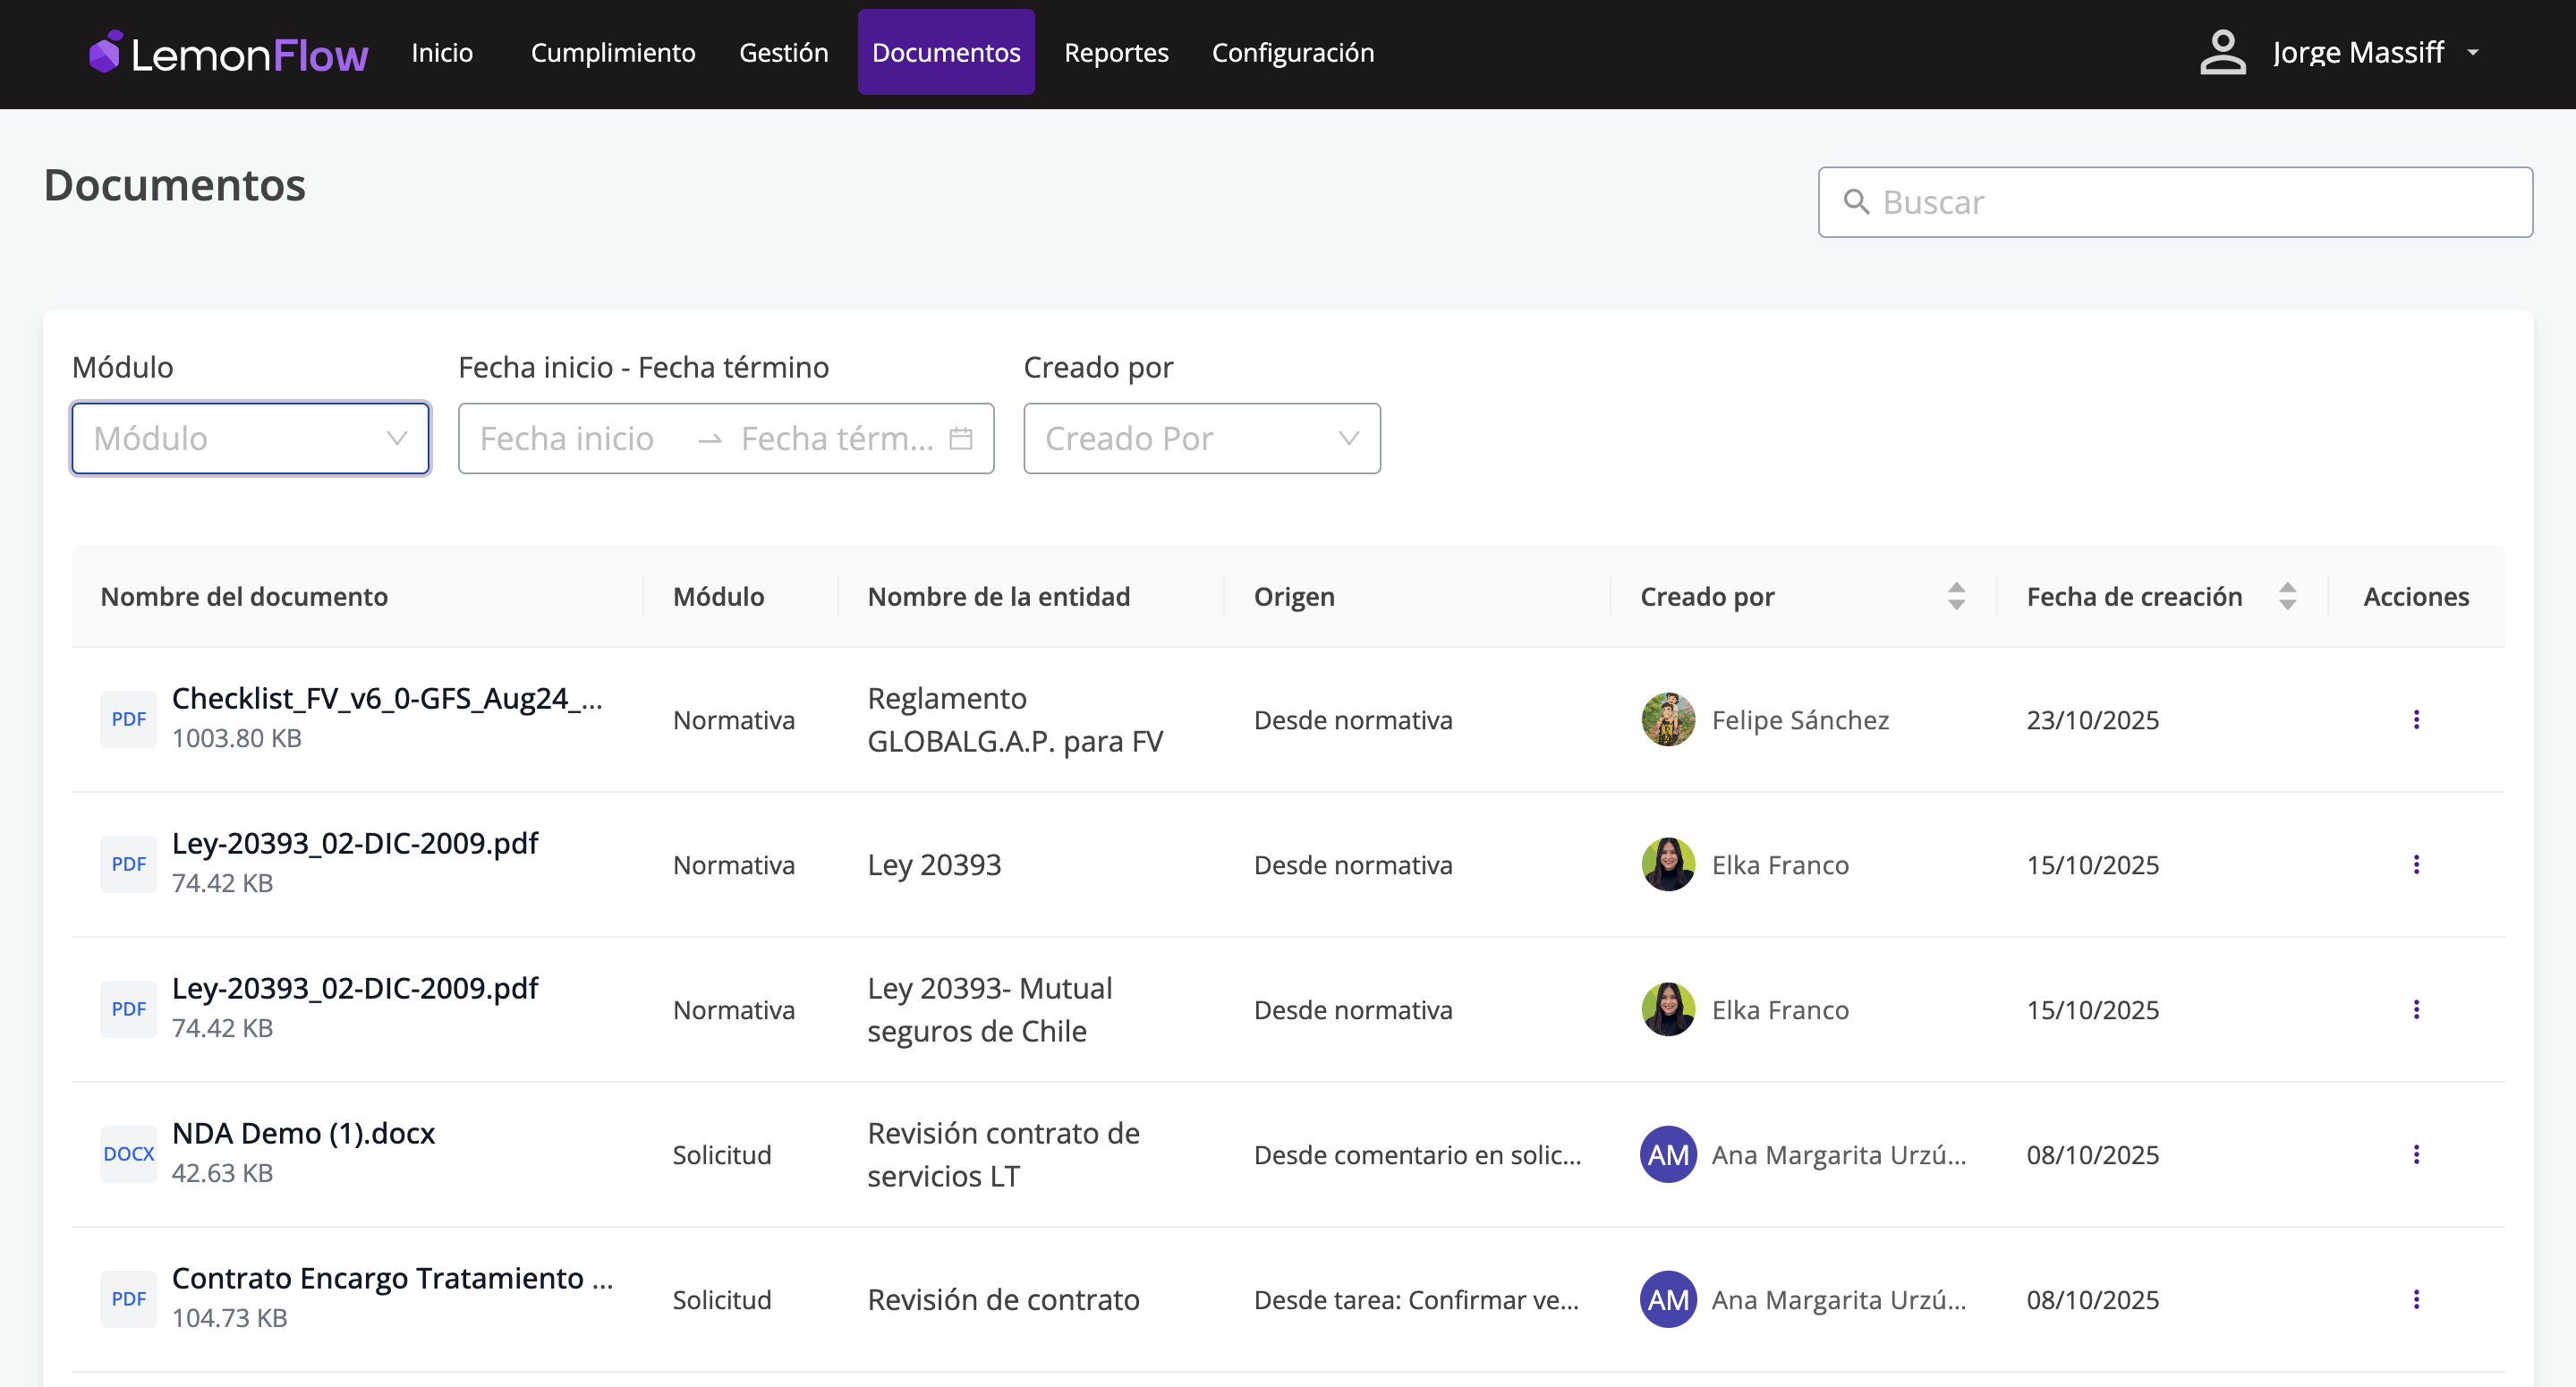
Task: Click the user profile avatar icon
Action: 2222,52
